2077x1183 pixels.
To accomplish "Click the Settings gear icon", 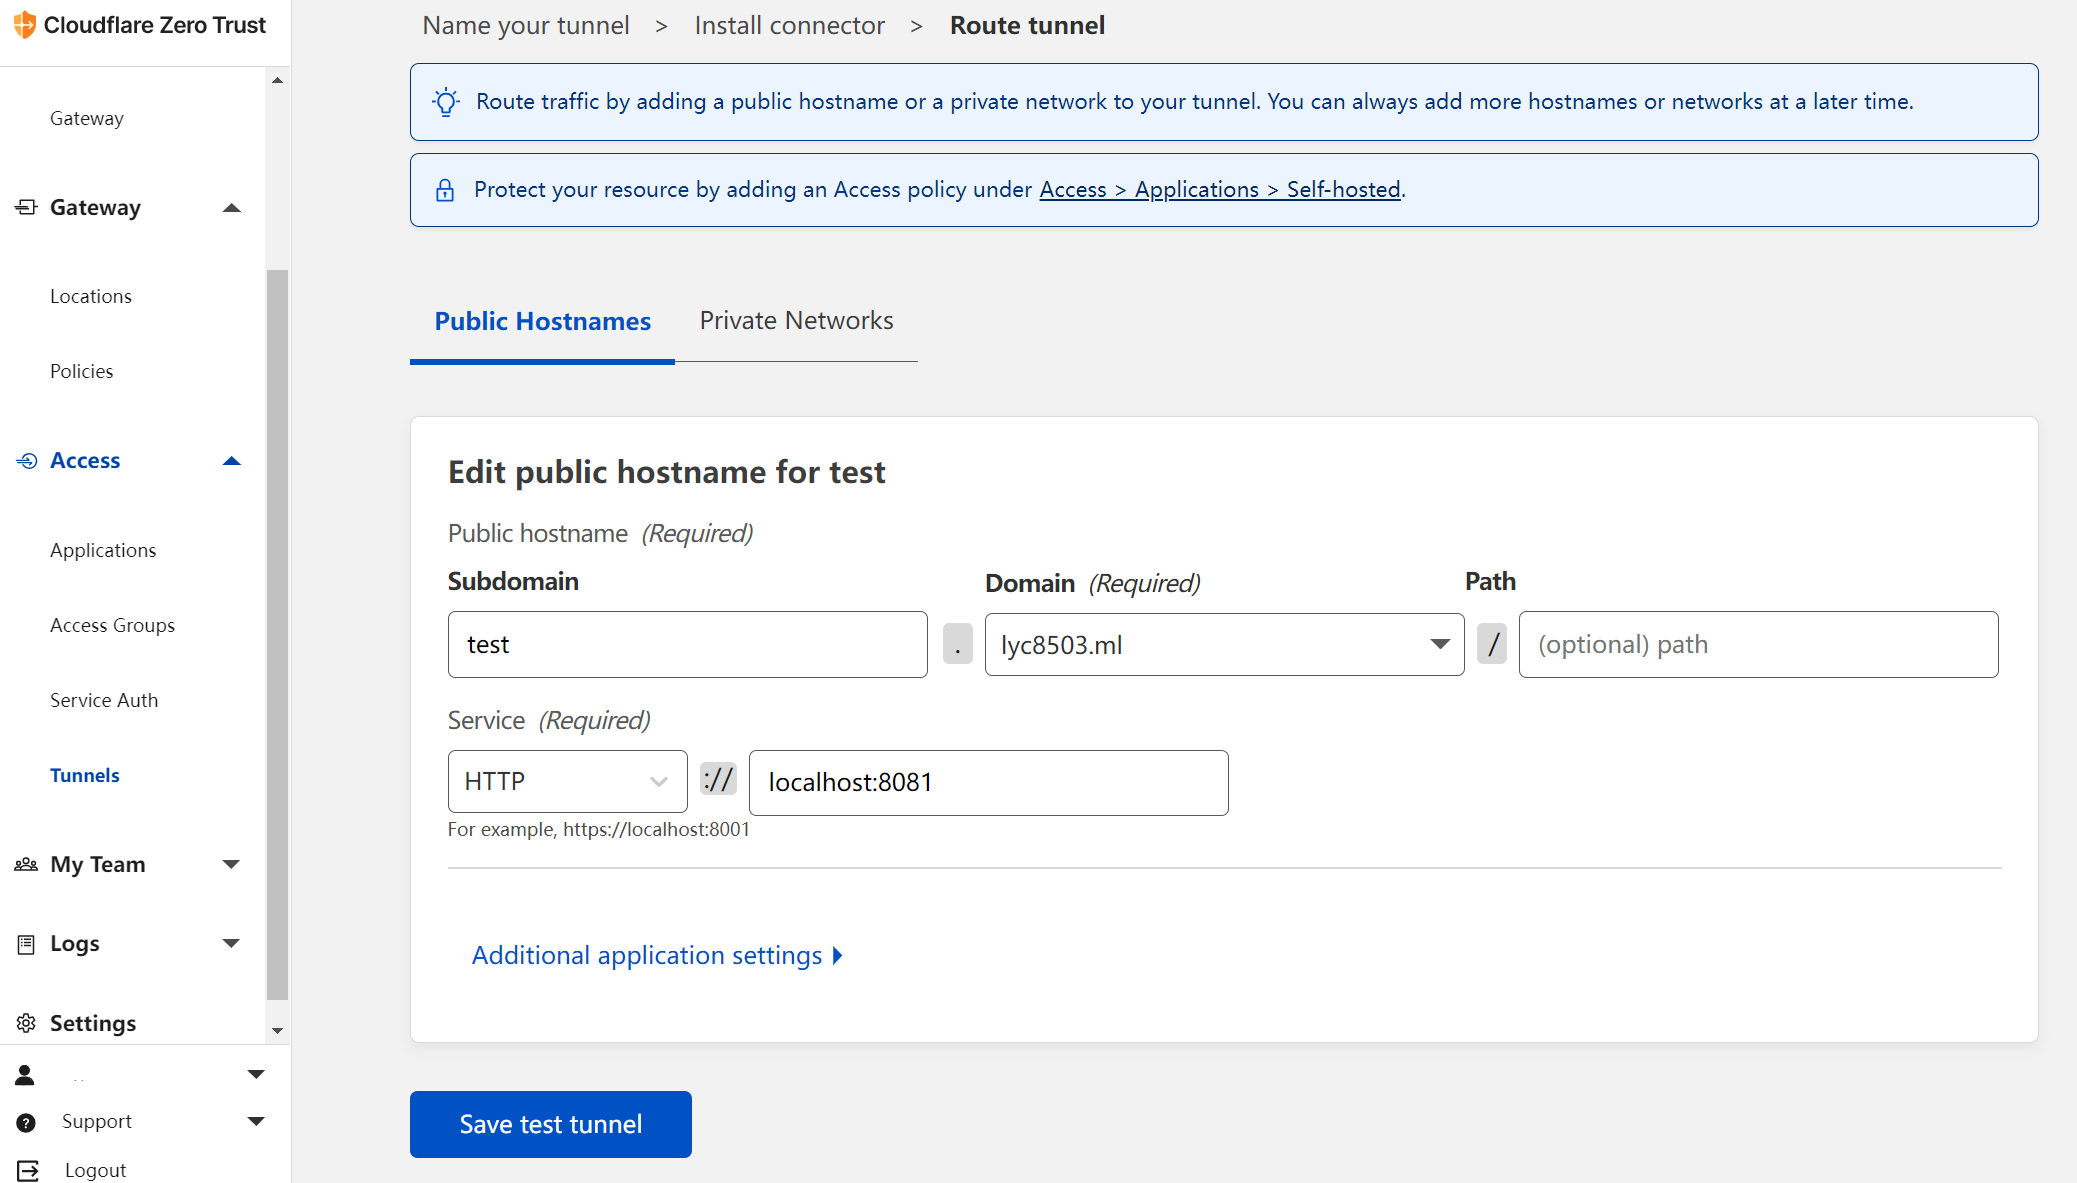I will [x=25, y=1022].
